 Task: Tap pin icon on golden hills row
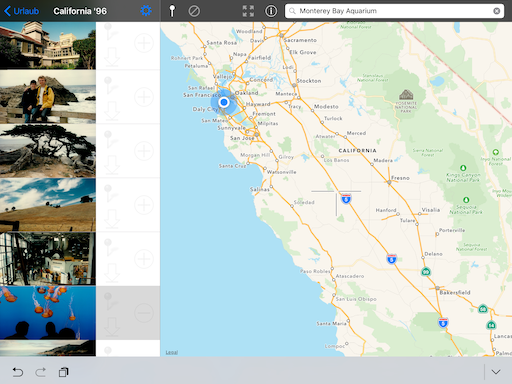click(110, 193)
